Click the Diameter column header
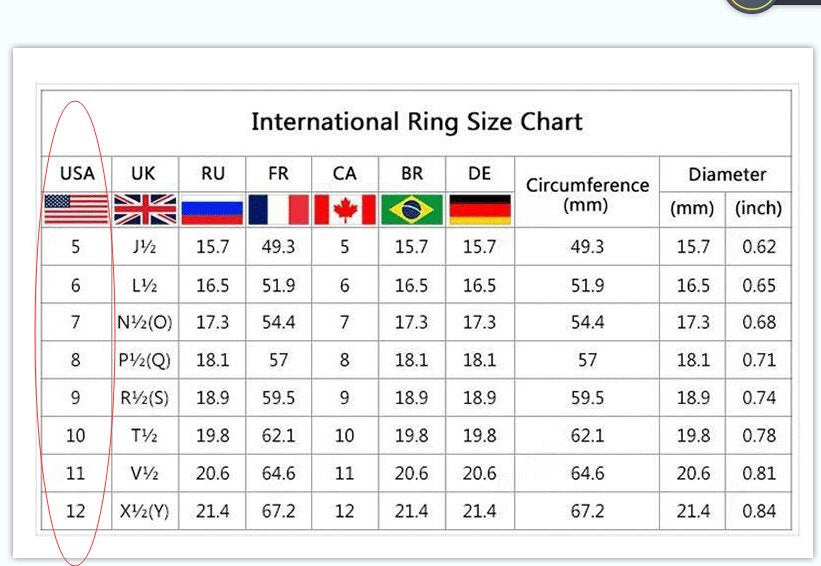 [726, 174]
